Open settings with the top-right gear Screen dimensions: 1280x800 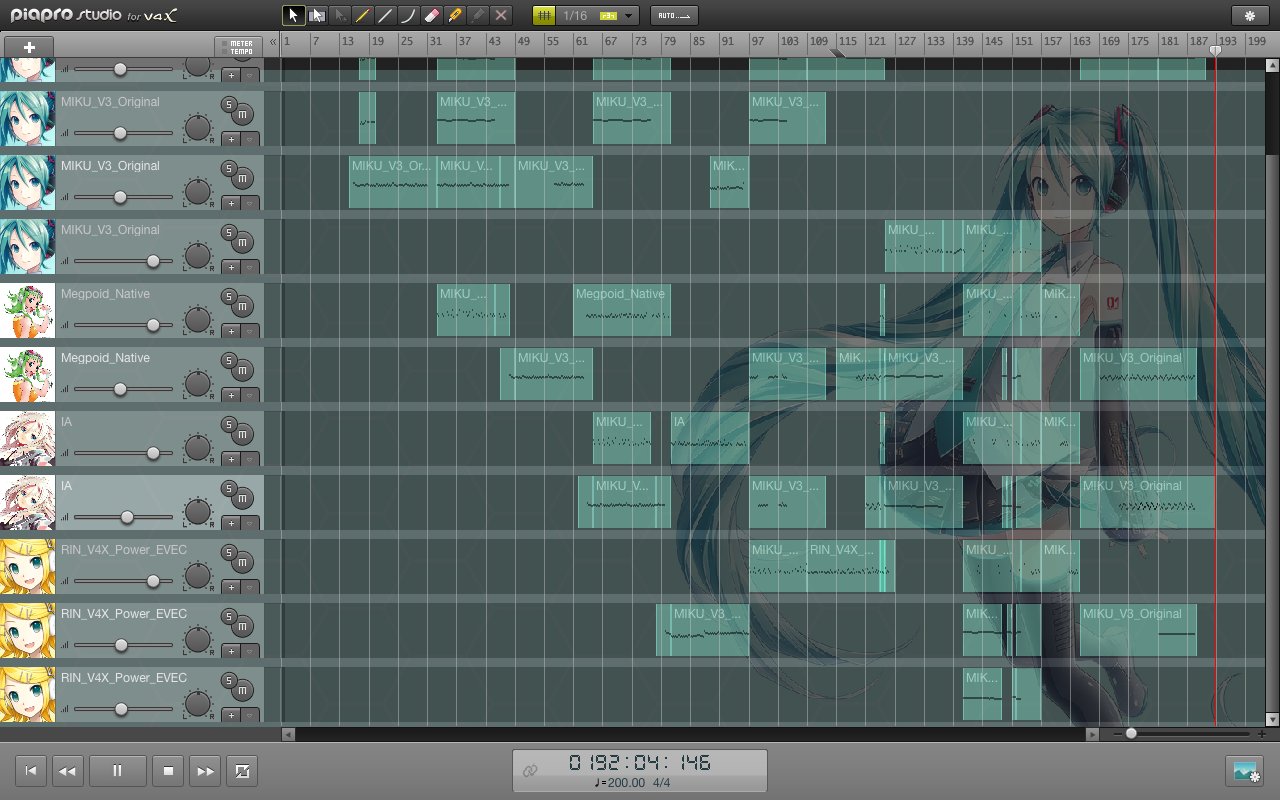pos(1249,16)
